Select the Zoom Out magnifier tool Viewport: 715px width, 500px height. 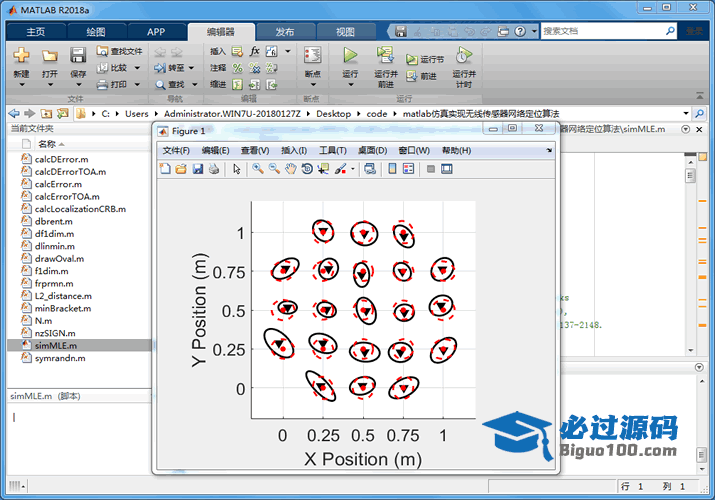click(x=274, y=169)
